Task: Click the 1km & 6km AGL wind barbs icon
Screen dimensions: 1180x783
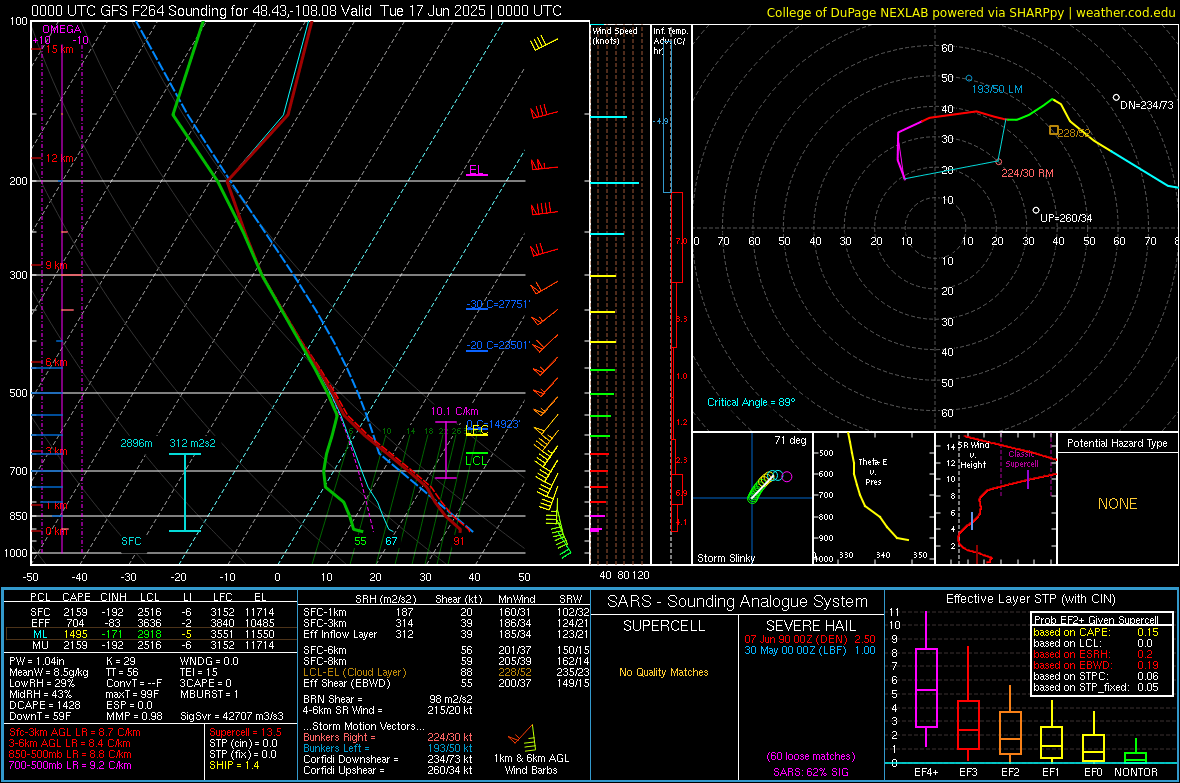Action: (522, 736)
